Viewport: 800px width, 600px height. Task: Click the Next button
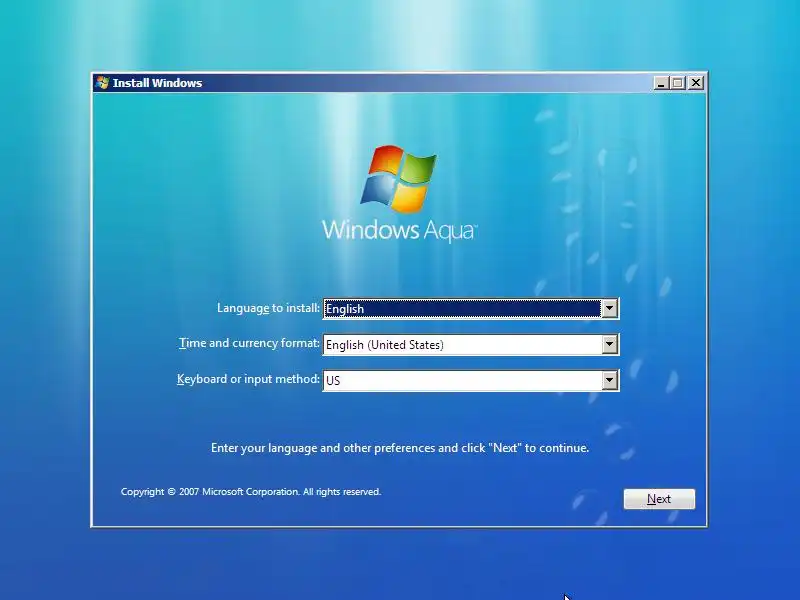659,499
